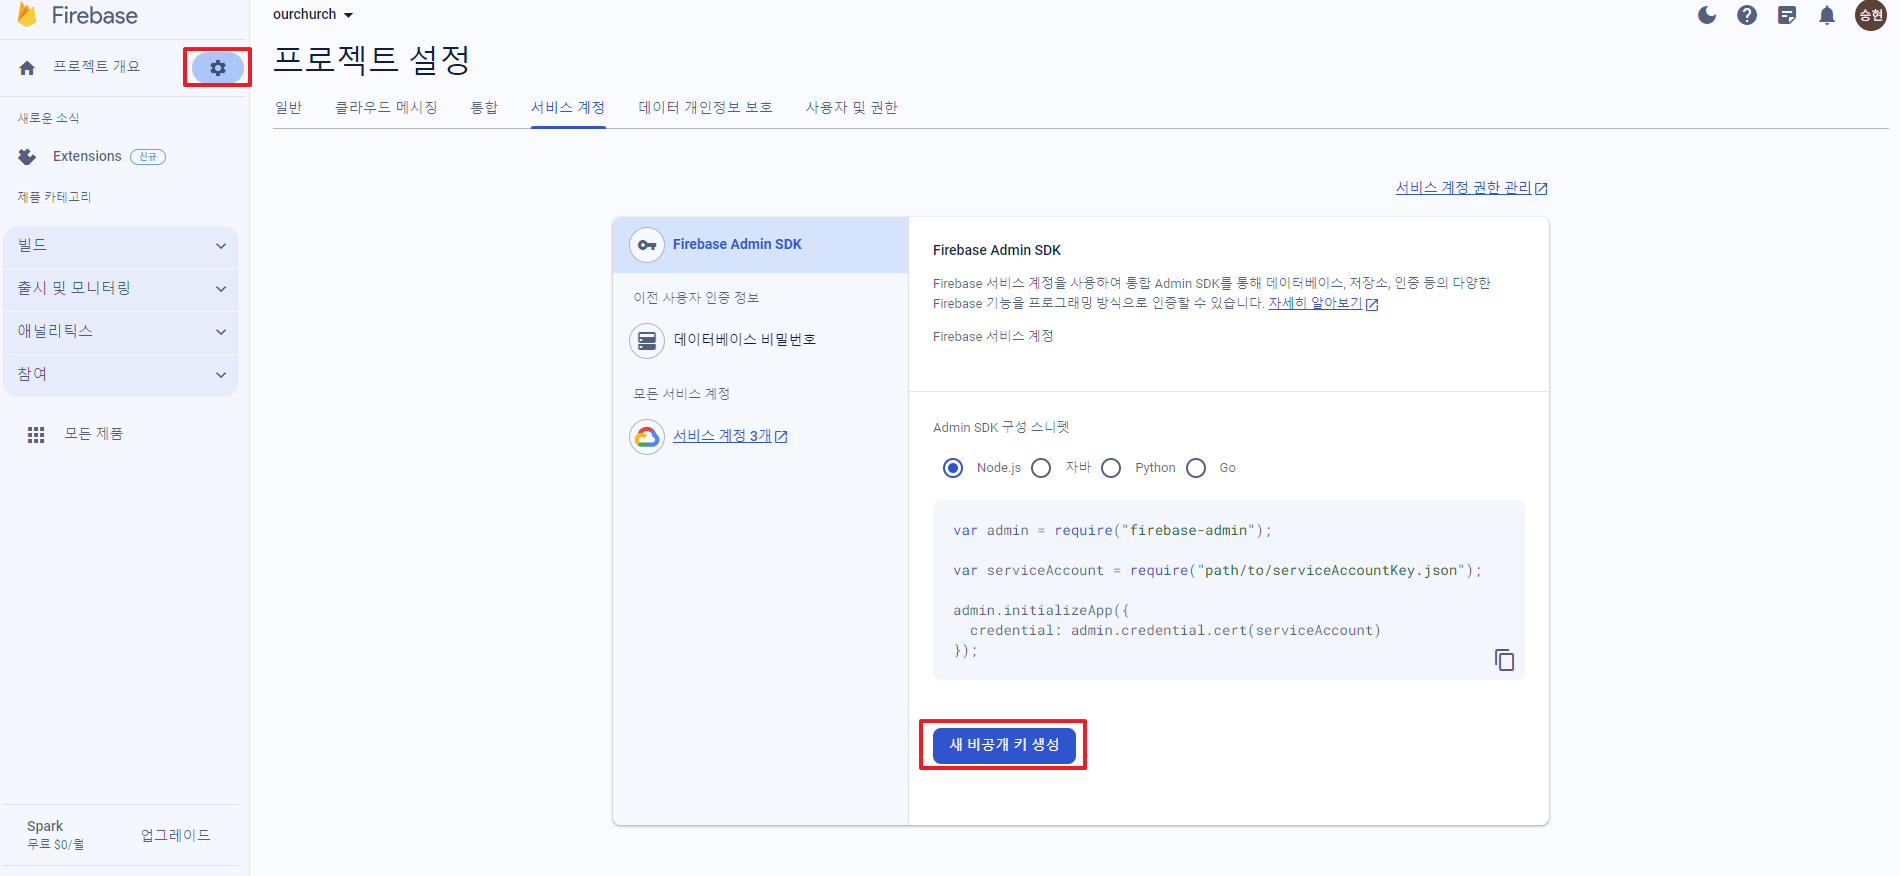Open project settings gear icon

click(218, 68)
